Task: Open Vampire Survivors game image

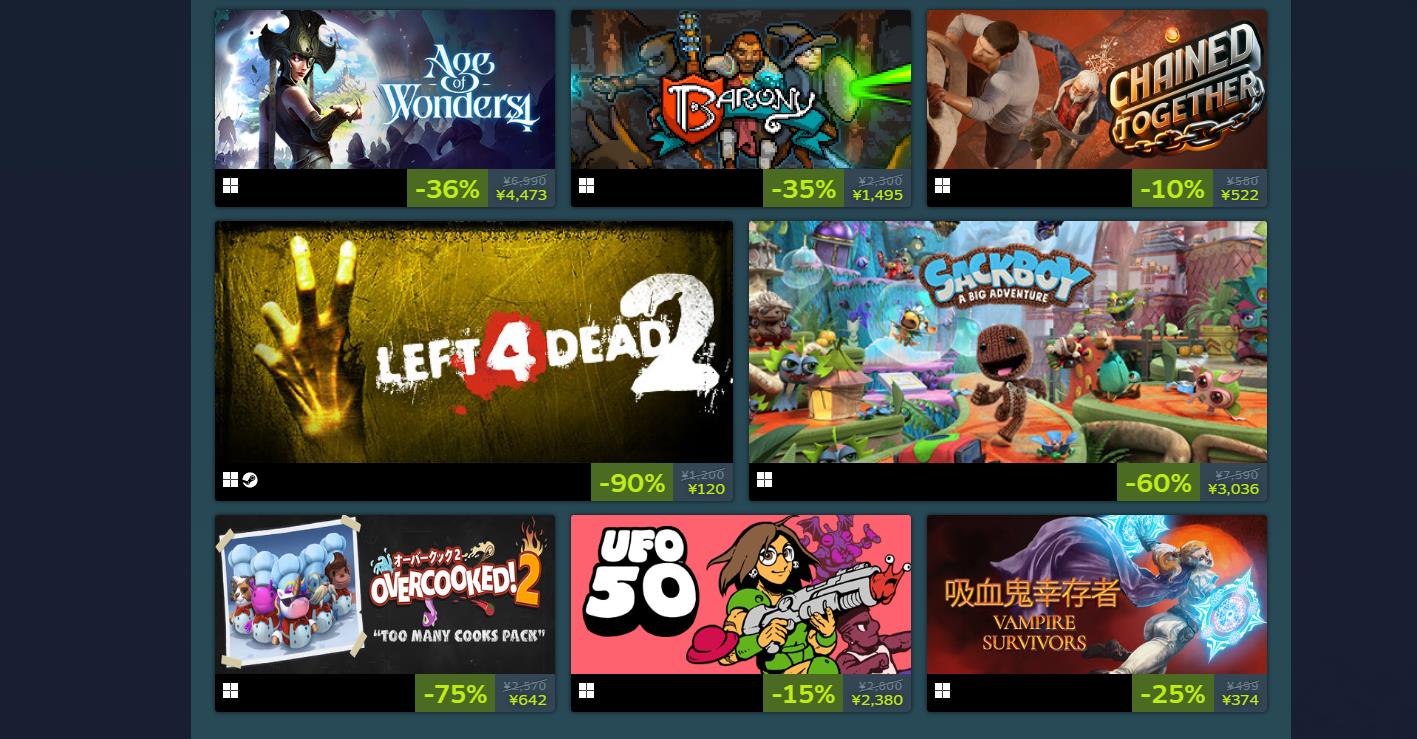Action: coord(1097,594)
